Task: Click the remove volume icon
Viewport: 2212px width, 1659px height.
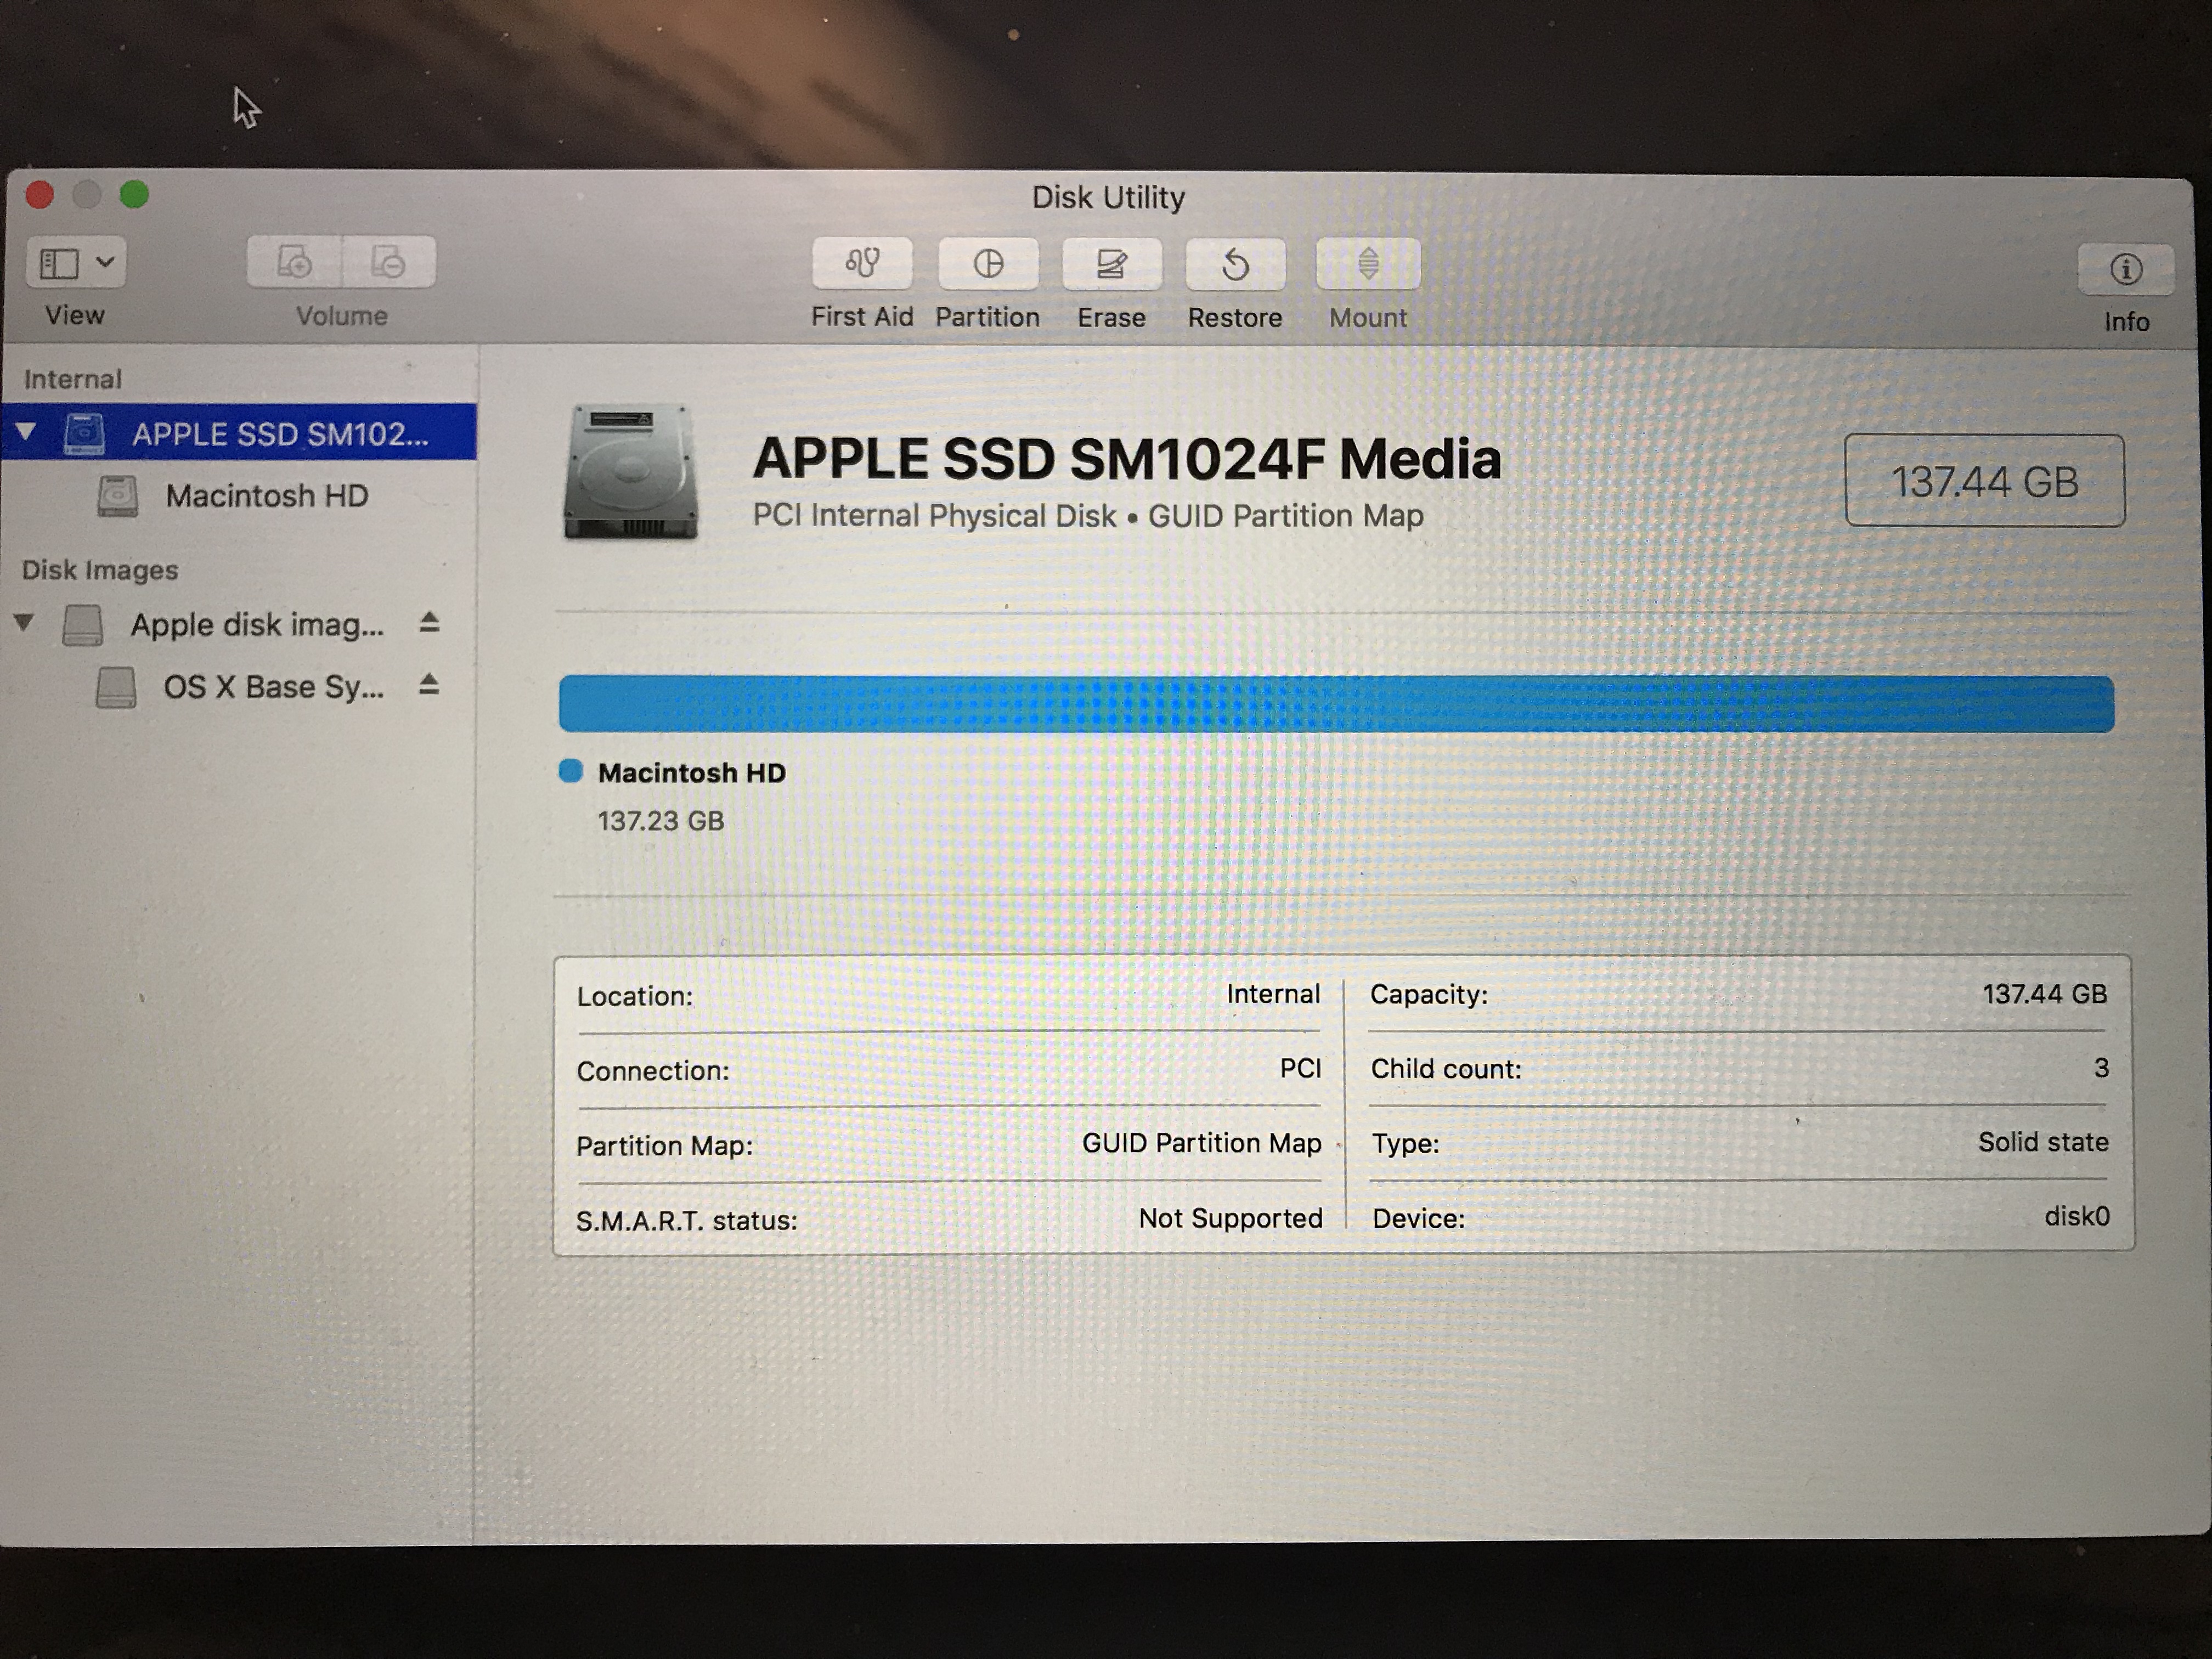Action: click(388, 262)
